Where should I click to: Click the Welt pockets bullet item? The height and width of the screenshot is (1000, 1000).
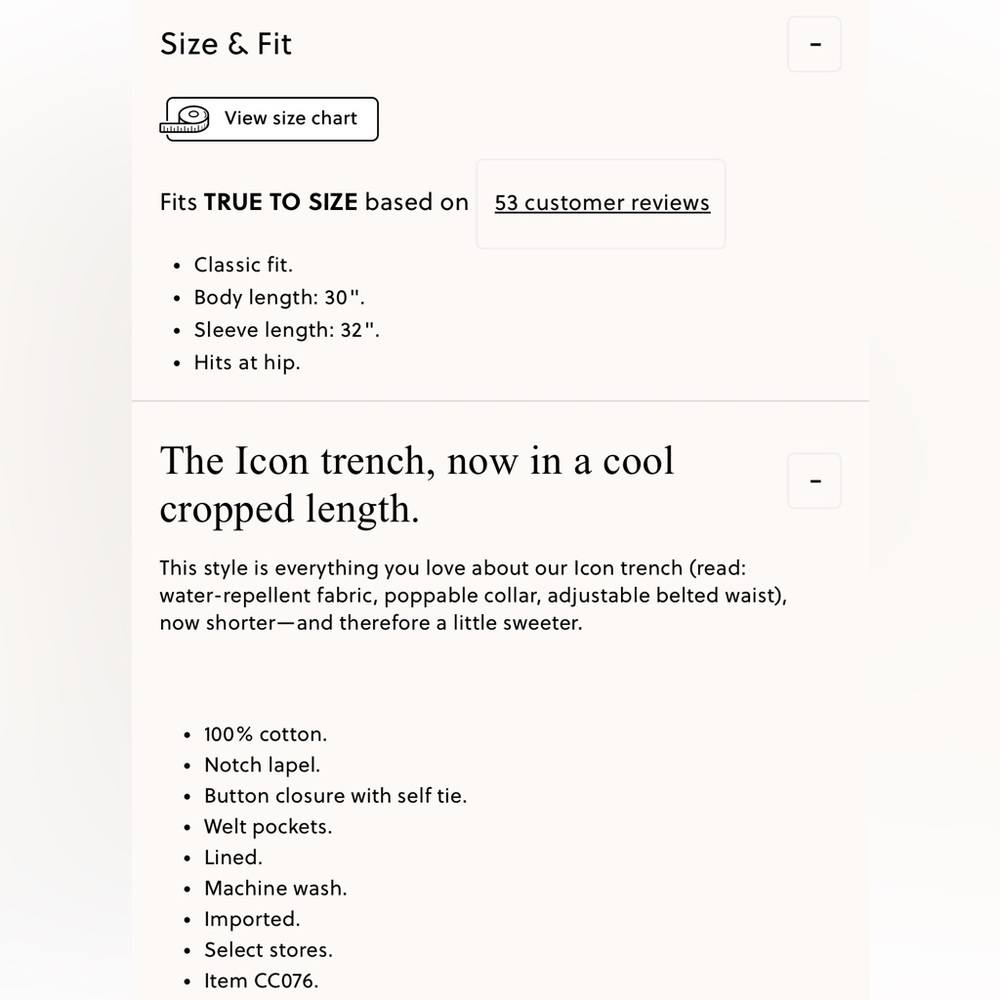[x=268, y=827]
